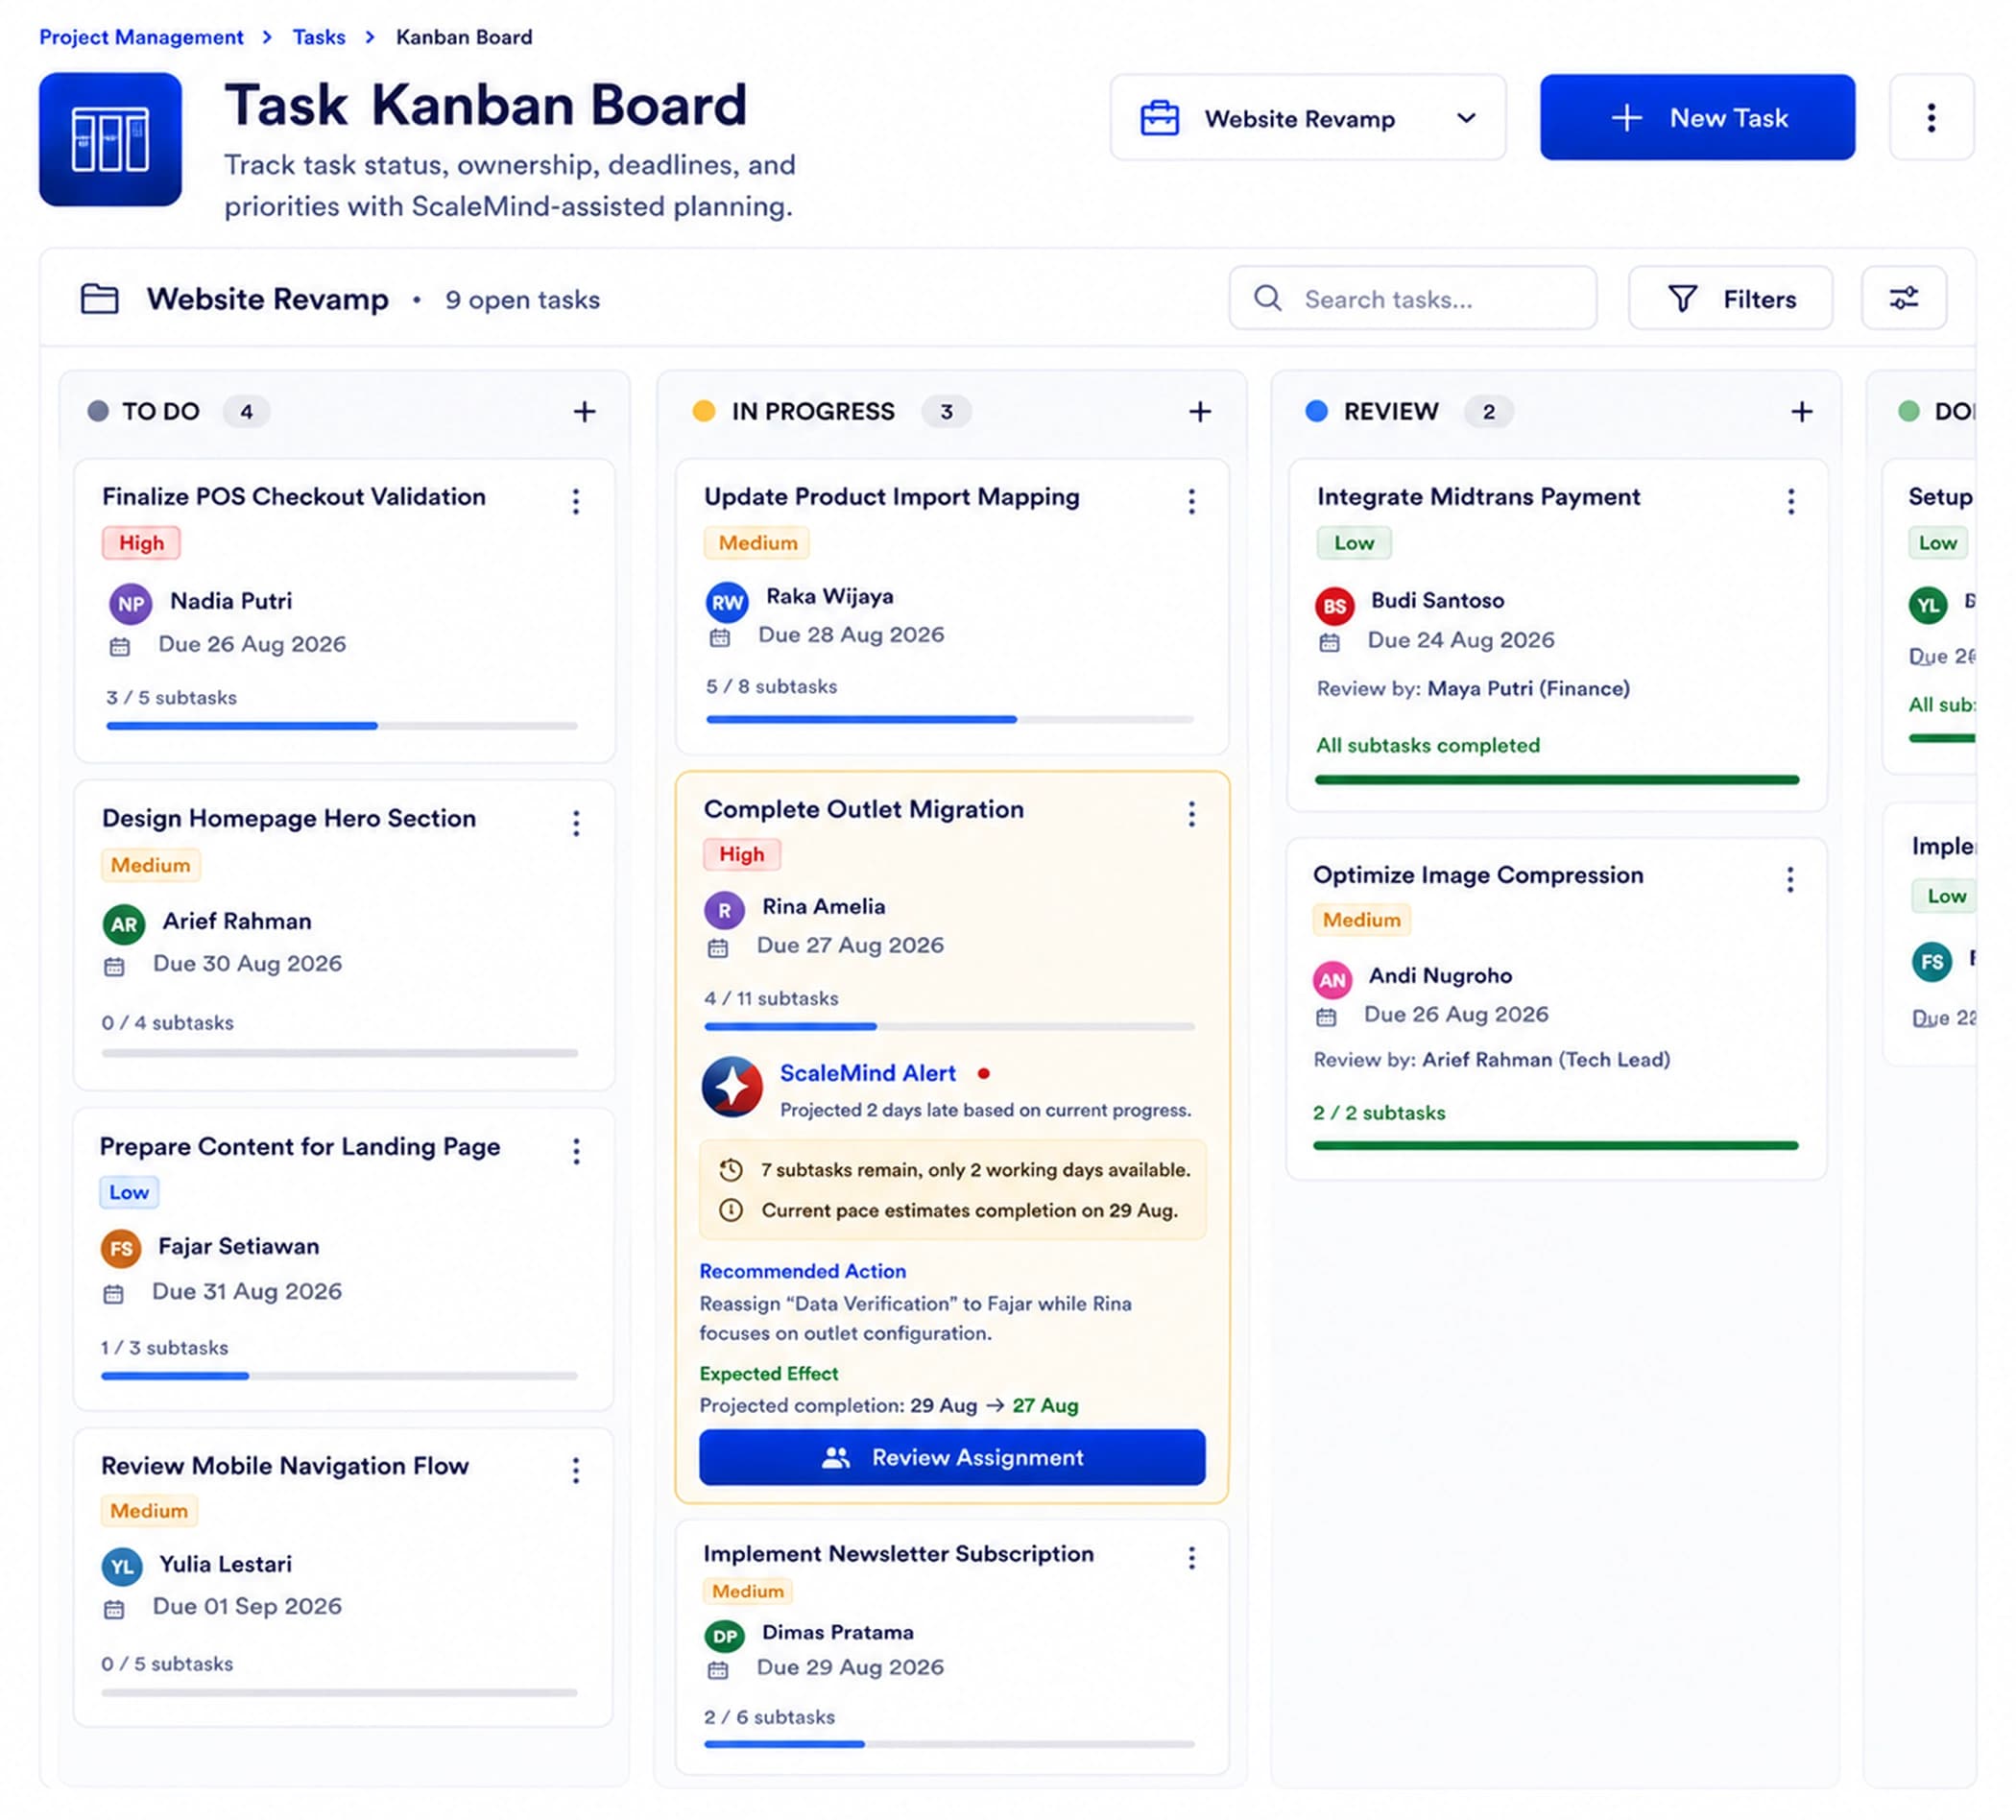
Task: Click the Low tag on Prepare Content card
Action: point(129,1193)
